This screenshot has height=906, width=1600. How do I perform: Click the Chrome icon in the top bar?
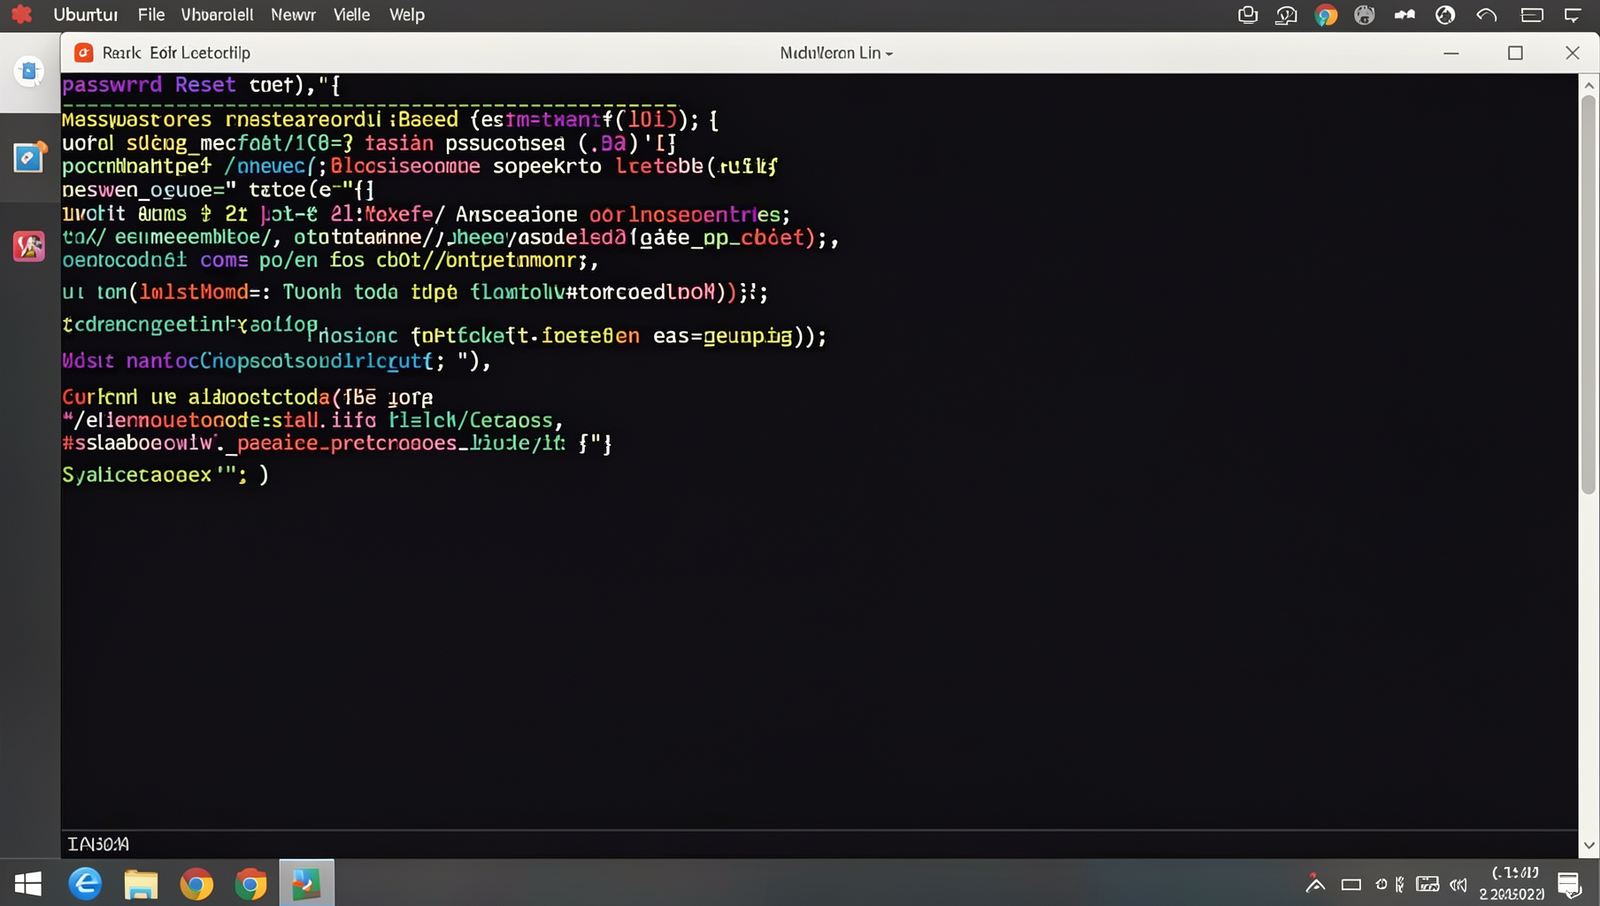(1326, 15)
